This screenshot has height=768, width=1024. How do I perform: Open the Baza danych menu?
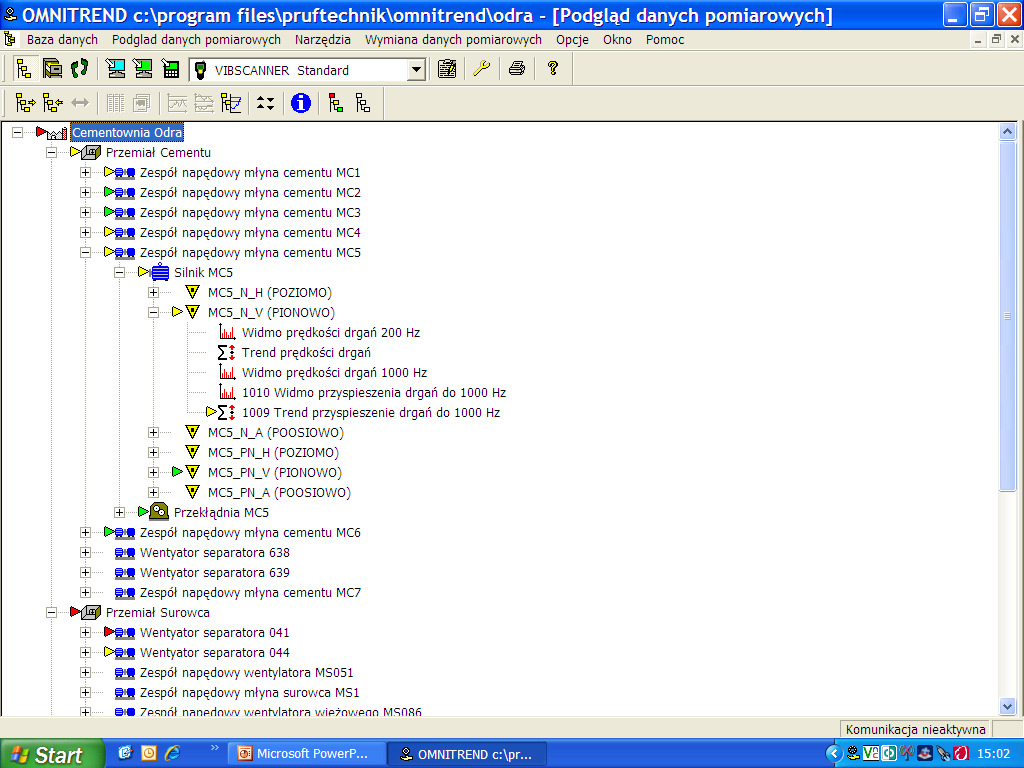[62, 40]
